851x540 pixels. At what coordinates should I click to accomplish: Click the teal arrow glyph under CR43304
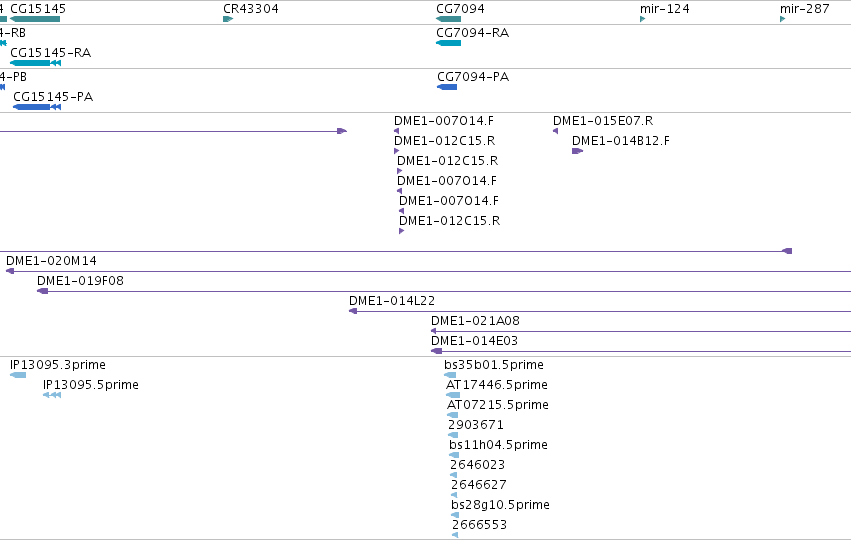228,19
